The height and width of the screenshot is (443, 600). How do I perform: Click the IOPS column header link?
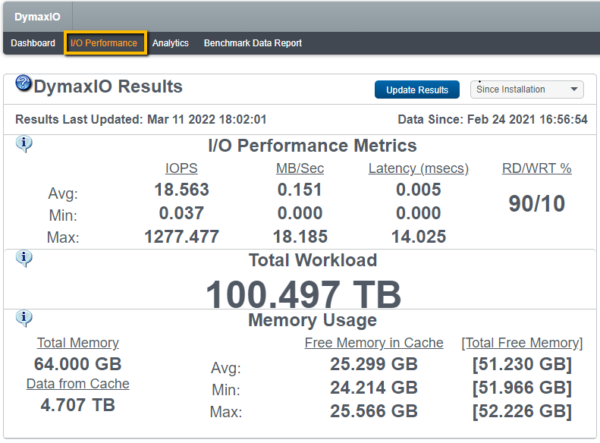click(180, 168)
